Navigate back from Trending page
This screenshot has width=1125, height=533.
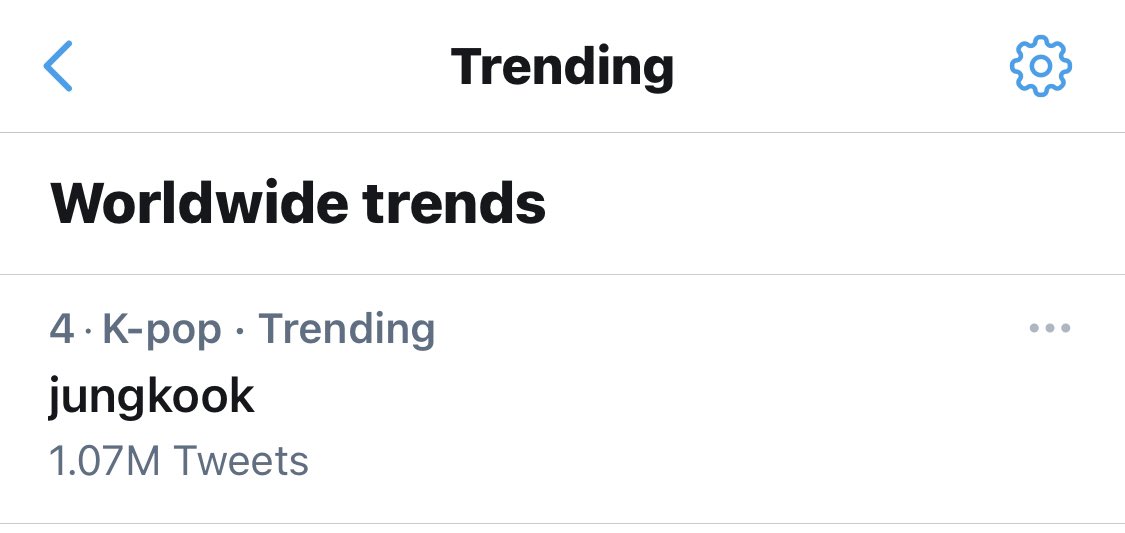(58, 66)
